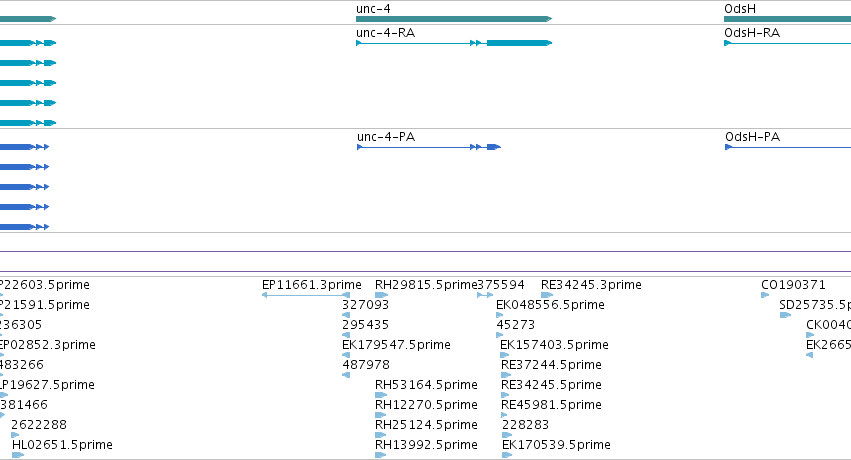Select the unc-4-PA protein feature label
The width and height of the screenshot is (851, 460).
click(x=386, y=137)
